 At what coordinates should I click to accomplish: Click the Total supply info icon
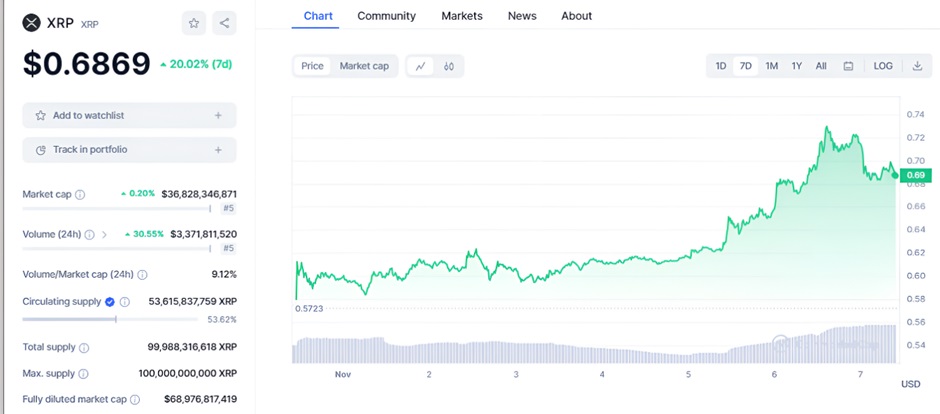[84, 347]
